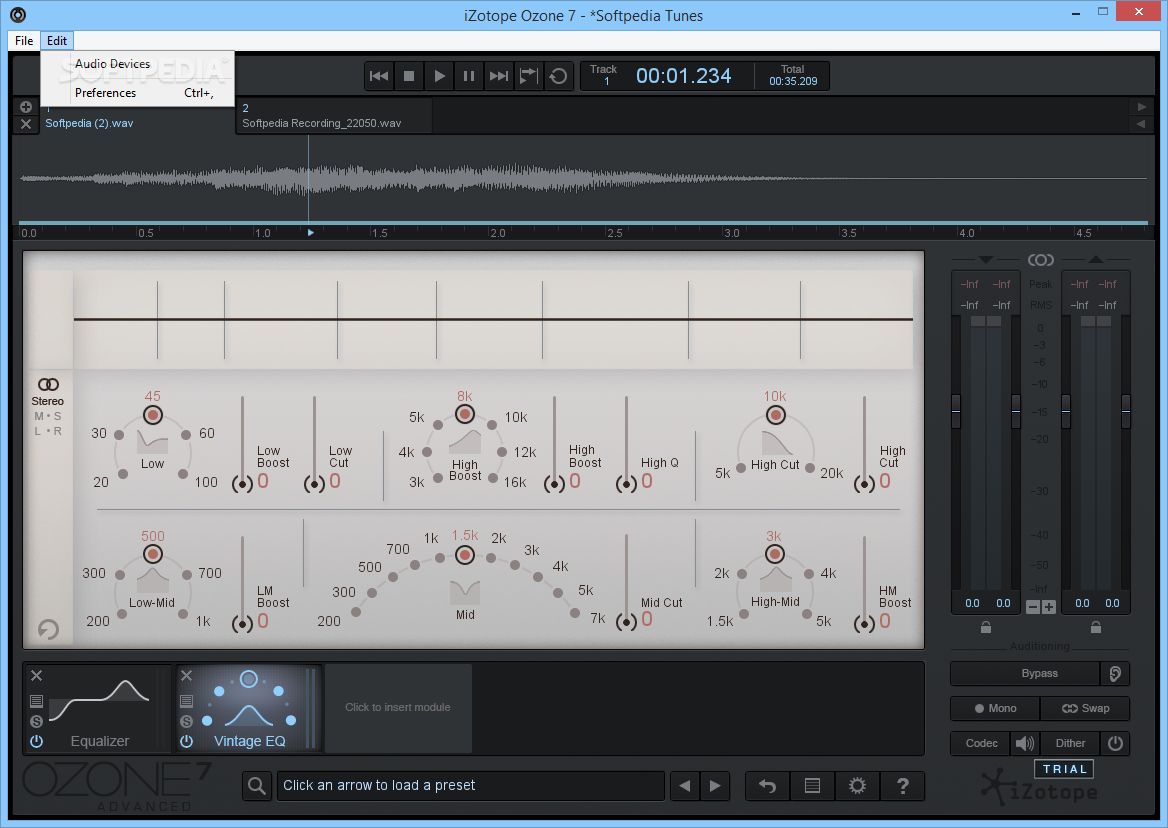The width and height of the screenshot is (1168, 828).
Task: Solo the Vintage EQ module
Action: pos(186,721)
